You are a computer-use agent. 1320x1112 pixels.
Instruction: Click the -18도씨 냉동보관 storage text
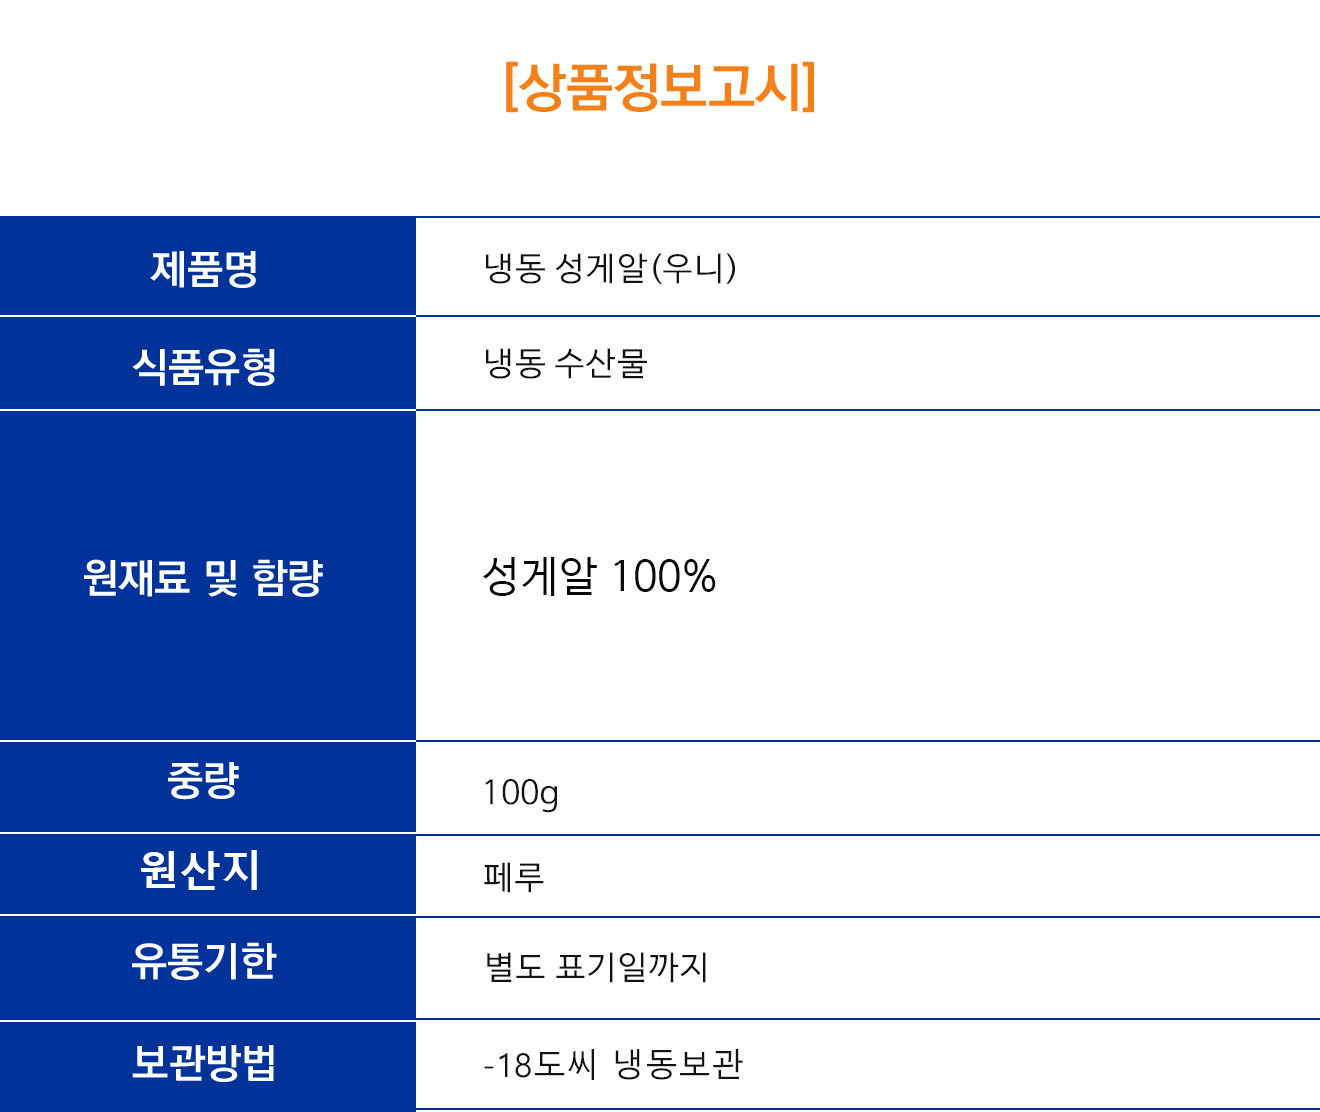(x=613, y=1065)
